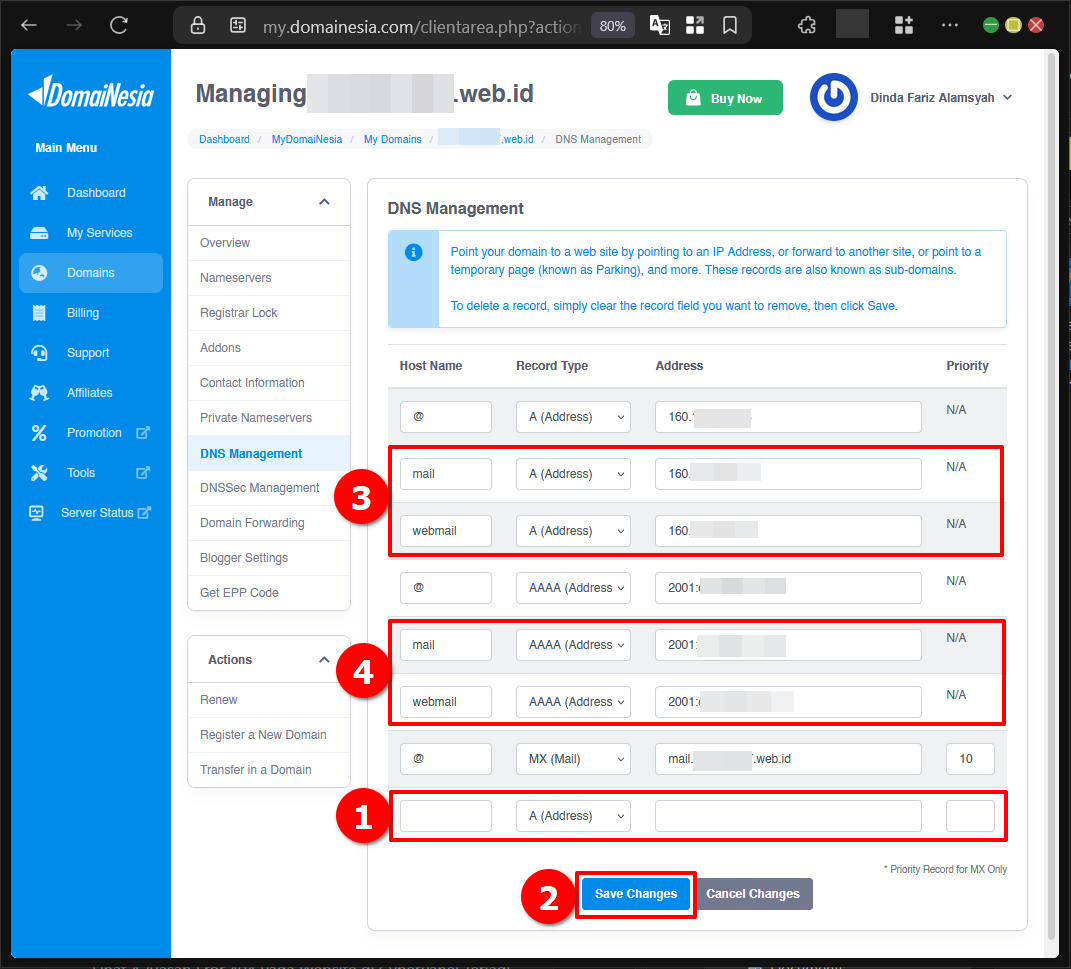Click the empty Host Name field in new record row
This screenshot has width=1071, height=969.
[x=445, y=815]
